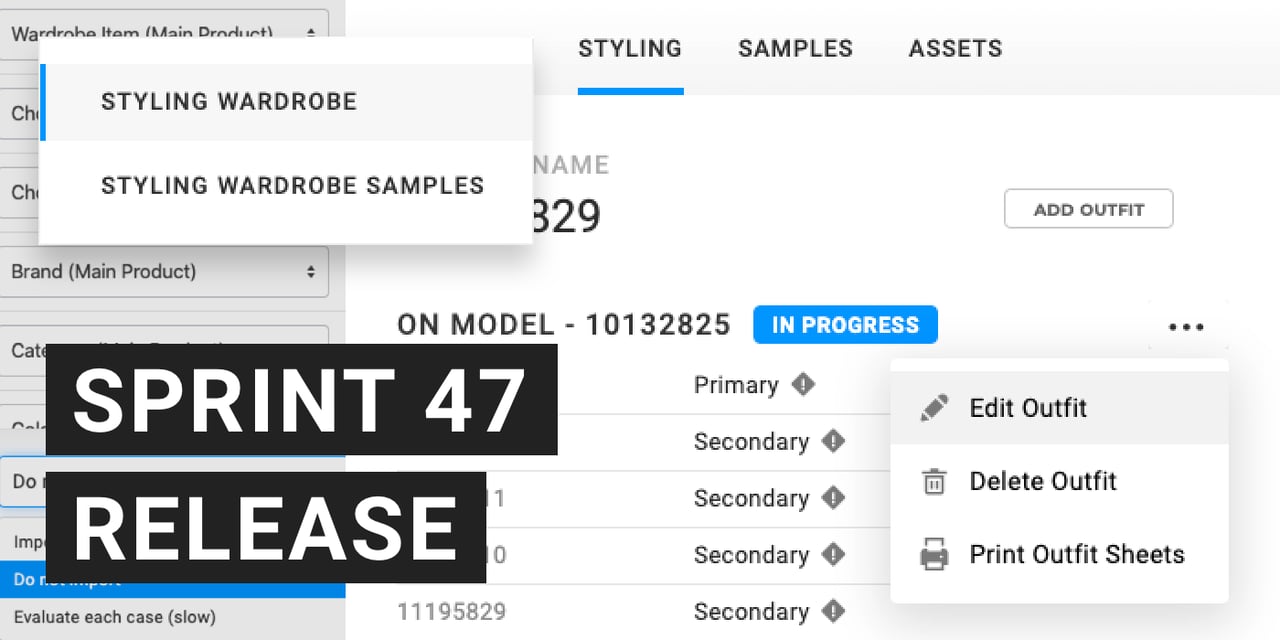Click the warning icon next to Primary
The image size is (1280, 640).
[802, 384]
